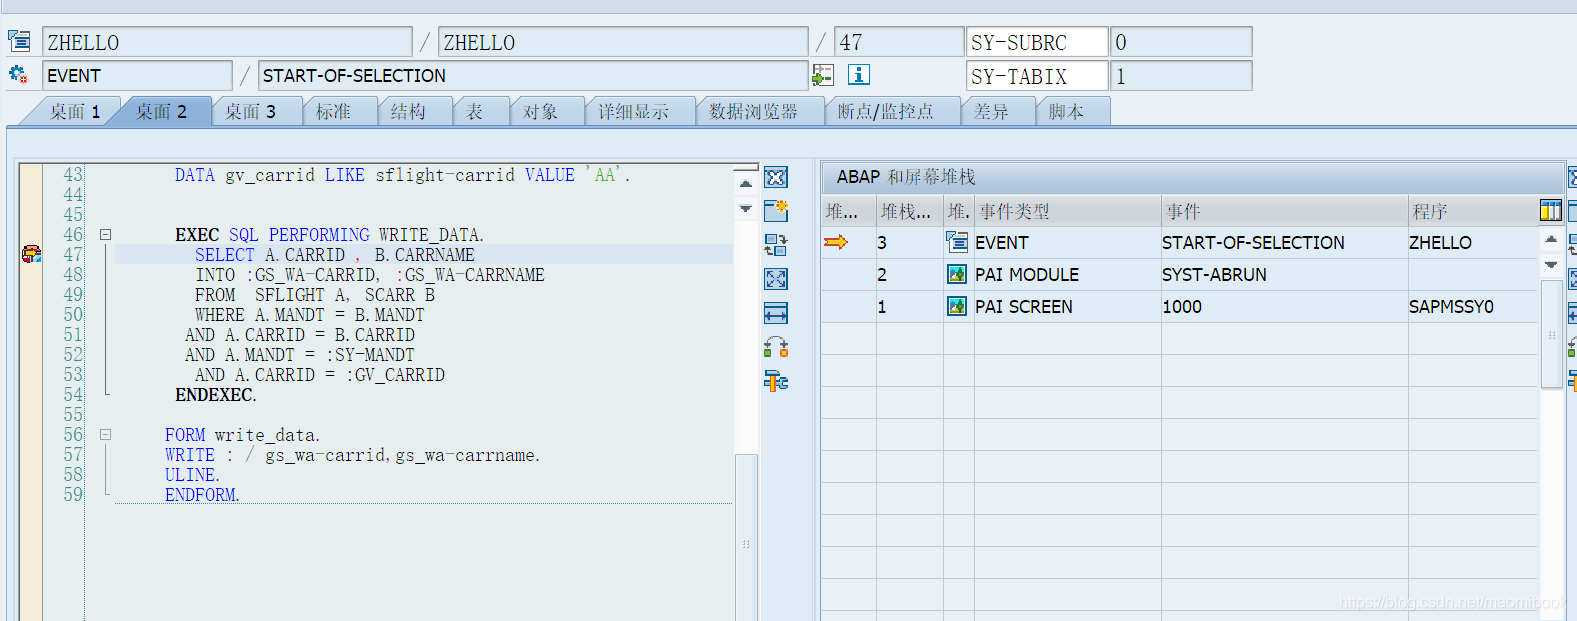Screen dimensions: 1577x621
Task: Click the editor scroll-up arrow
Action: tap(746, 184)
